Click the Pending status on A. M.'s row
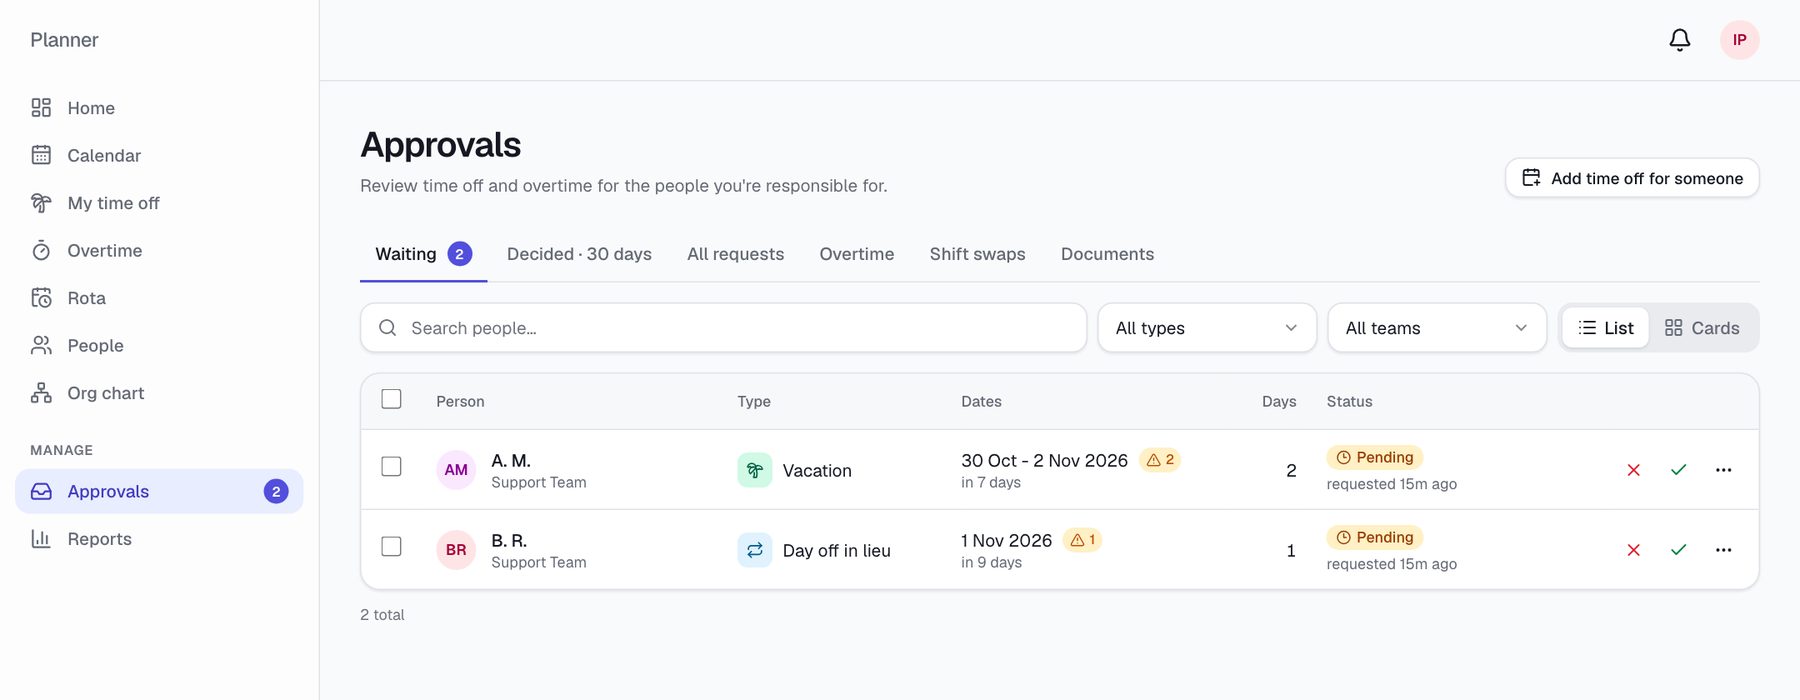This screenshot has width=1800, height=700. click(1375, 458)
